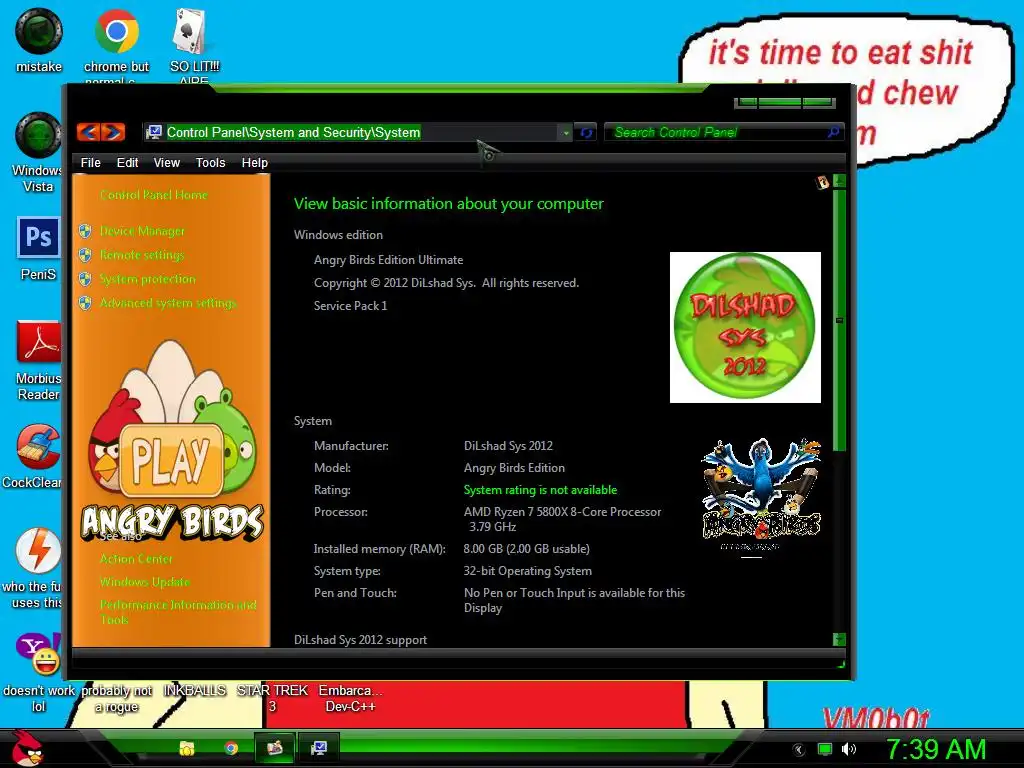Click '8.00 GB (2.00 GB usable)' value
Image resolution: width=1024 pixels, height=768 pixels.
point(526,549)
